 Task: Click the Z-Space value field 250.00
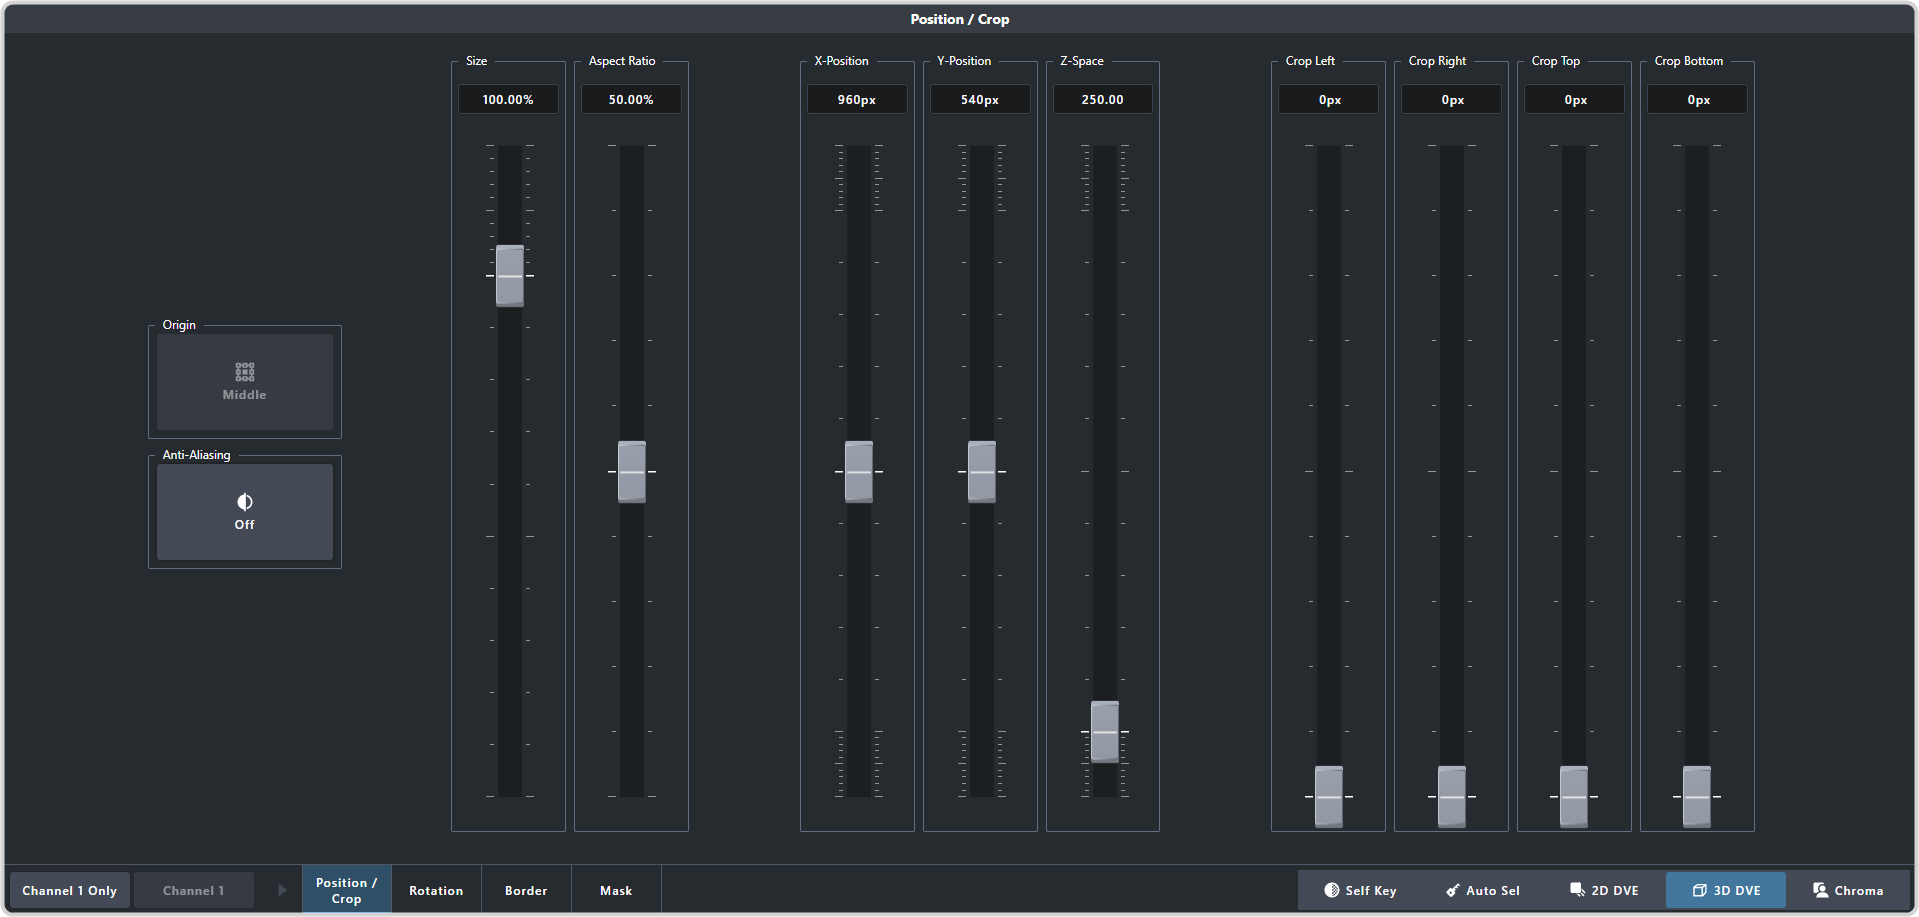click(1103, 99)
